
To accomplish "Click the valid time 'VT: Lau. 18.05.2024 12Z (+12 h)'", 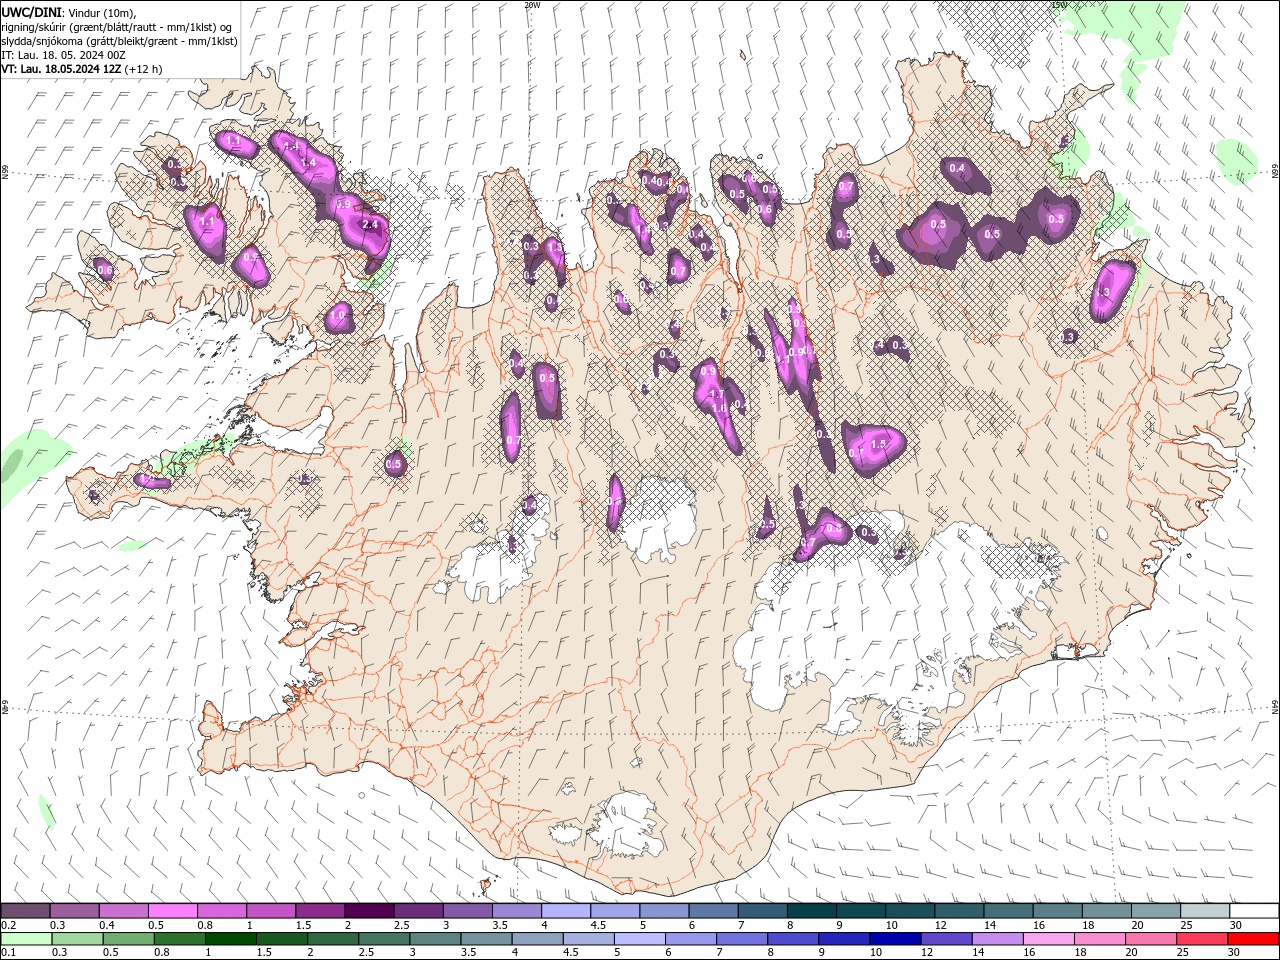I will [x=82, y=69].
